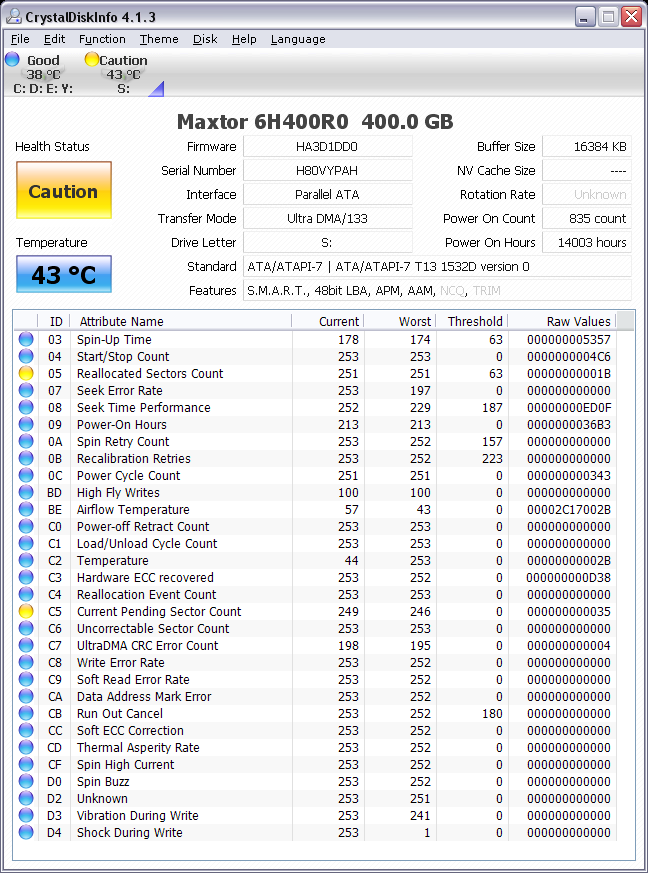This screenshot has height=873, width=648.
Task: Click the Drive Letter field S:
Action: [x=327, y=242]
